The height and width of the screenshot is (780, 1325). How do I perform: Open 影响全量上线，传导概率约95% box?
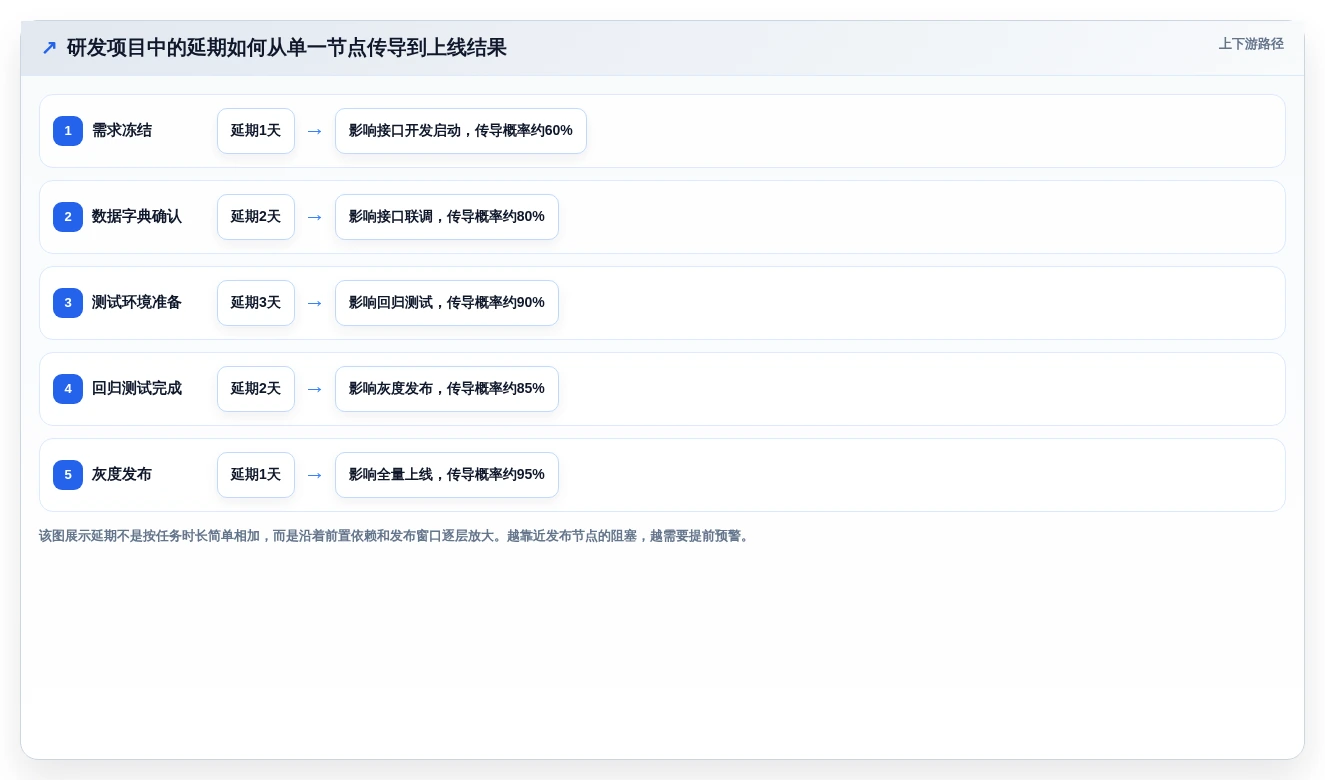click(x=447, y=475)
